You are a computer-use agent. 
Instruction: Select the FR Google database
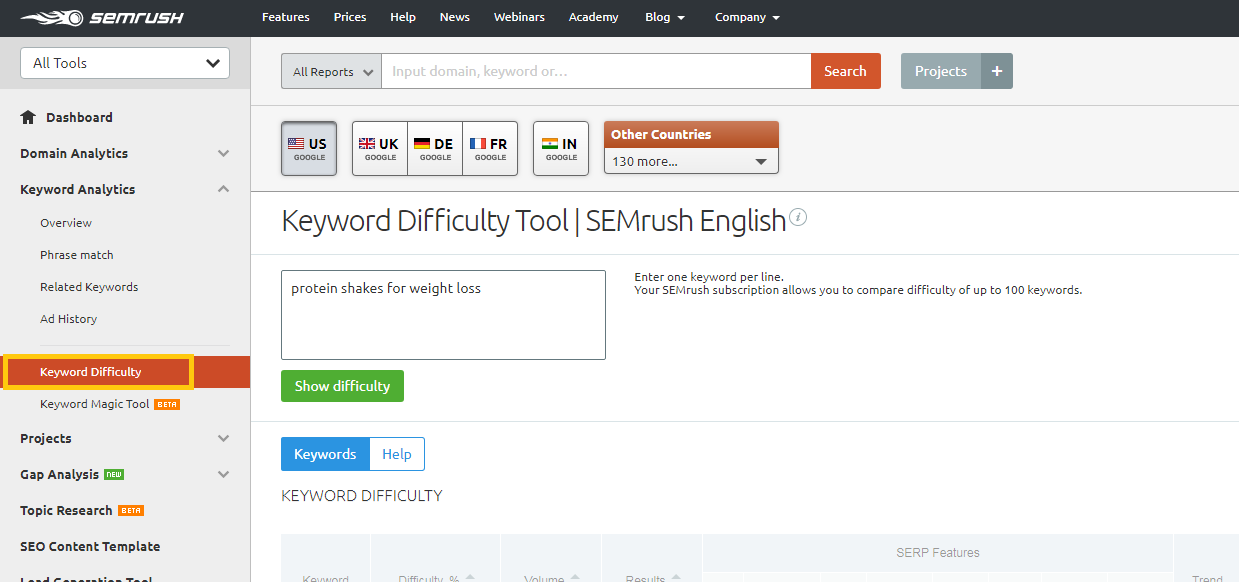click(x=490, y=149)
